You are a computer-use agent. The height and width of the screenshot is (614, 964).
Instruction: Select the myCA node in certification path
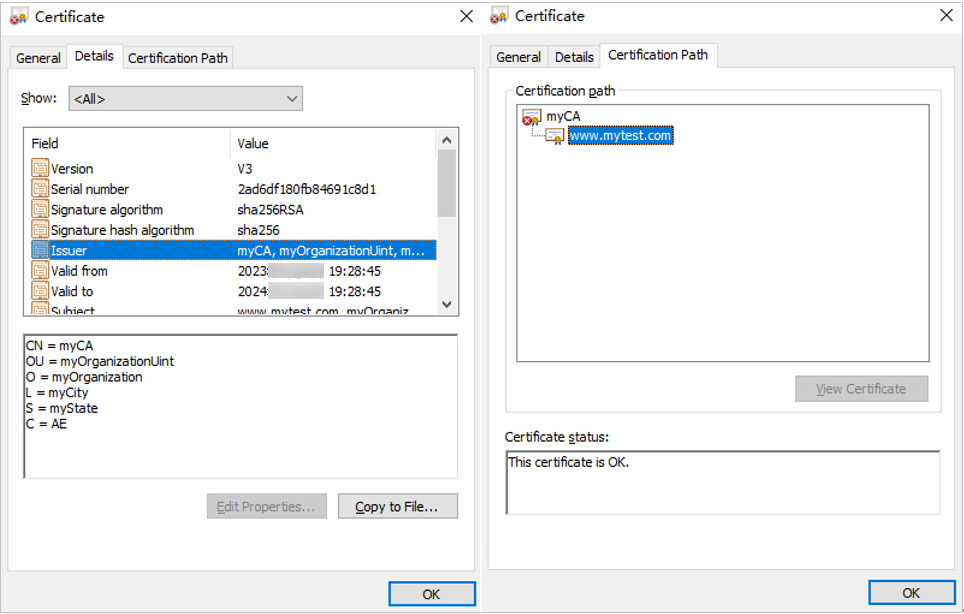coord(563,117)
